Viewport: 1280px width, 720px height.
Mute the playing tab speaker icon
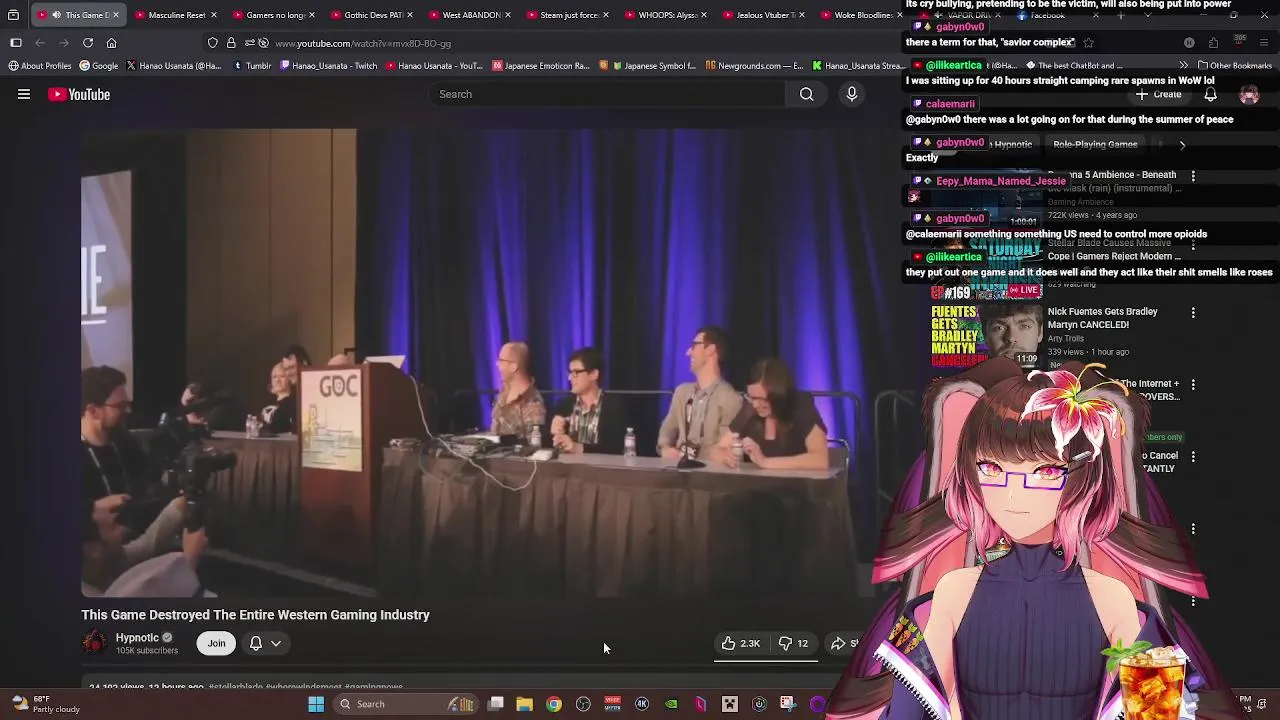pos(56,15)
